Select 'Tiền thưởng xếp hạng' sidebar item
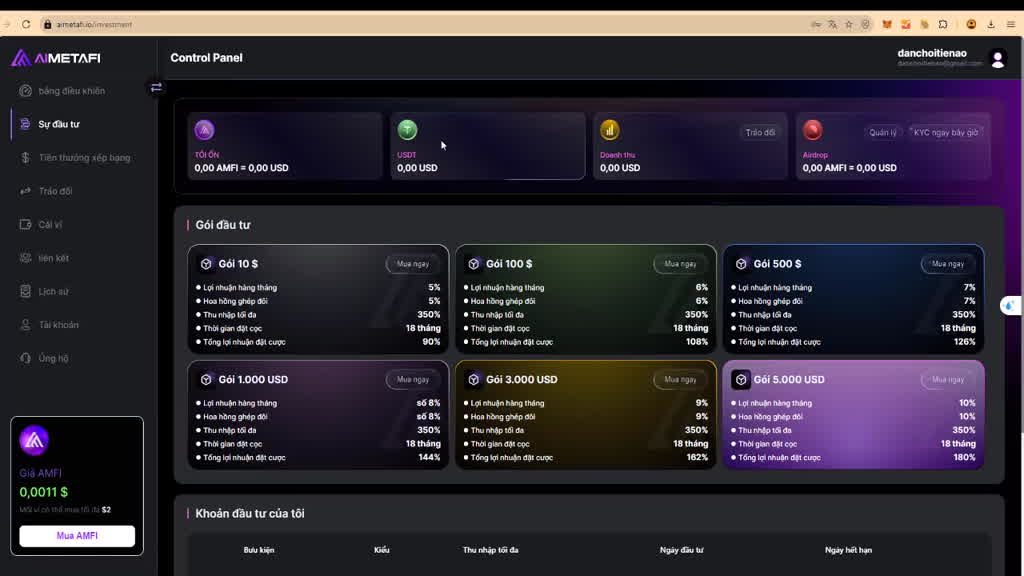This screenshot has height=576, width=1024. click(x=84, y=158)
